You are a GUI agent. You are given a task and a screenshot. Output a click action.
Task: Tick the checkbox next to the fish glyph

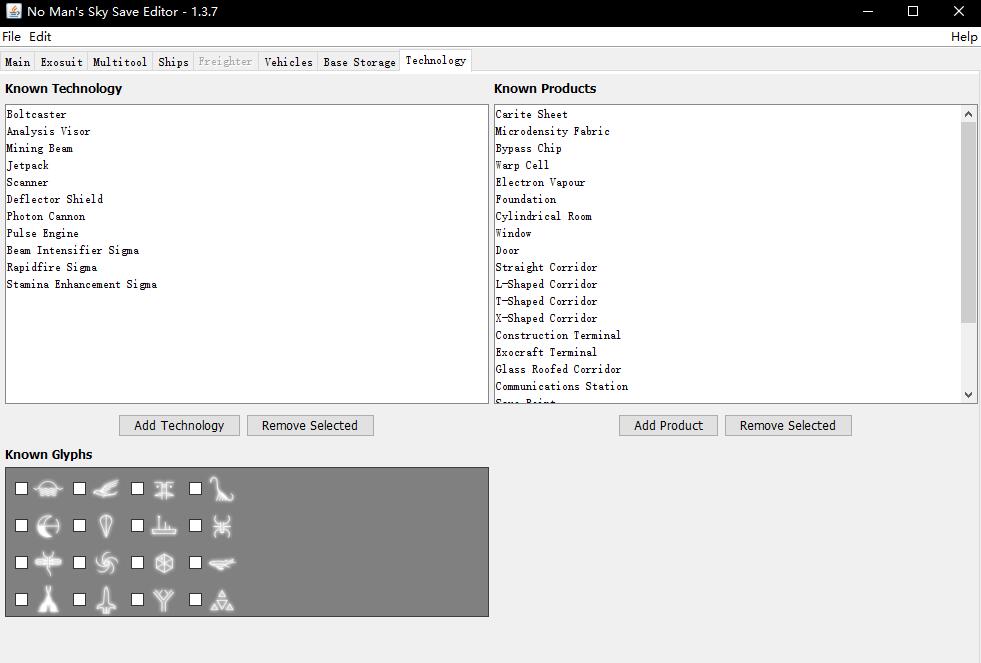click(196, 563)
